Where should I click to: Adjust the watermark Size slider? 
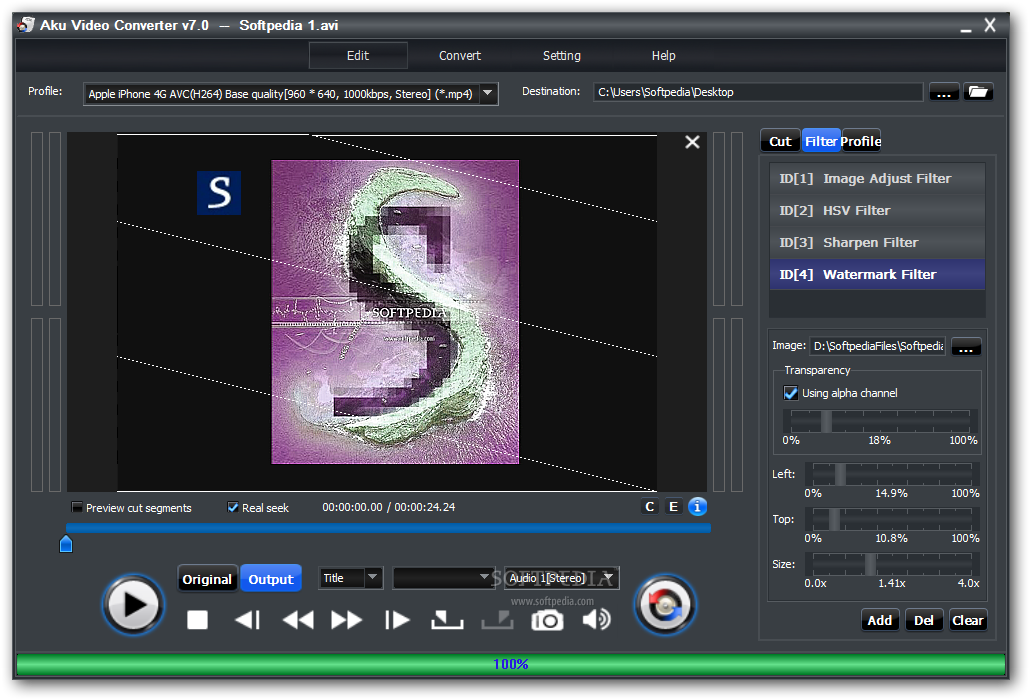(892, 565)
